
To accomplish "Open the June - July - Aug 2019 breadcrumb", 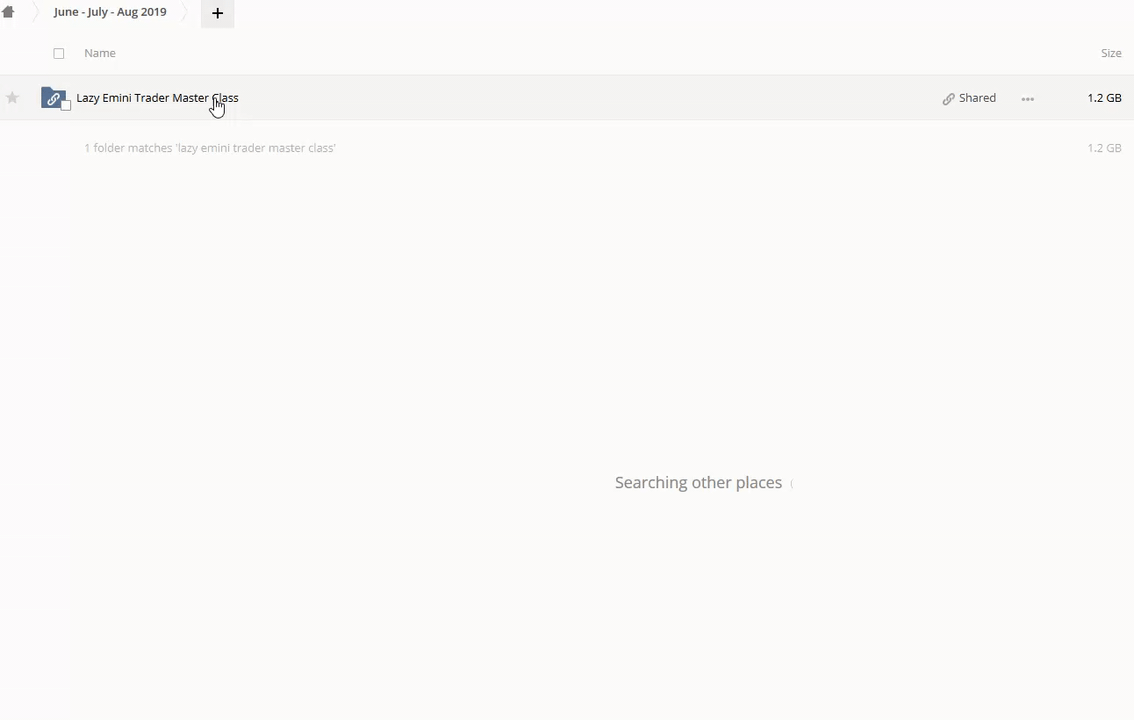I will pyautogui.click(x=110, y=12).
